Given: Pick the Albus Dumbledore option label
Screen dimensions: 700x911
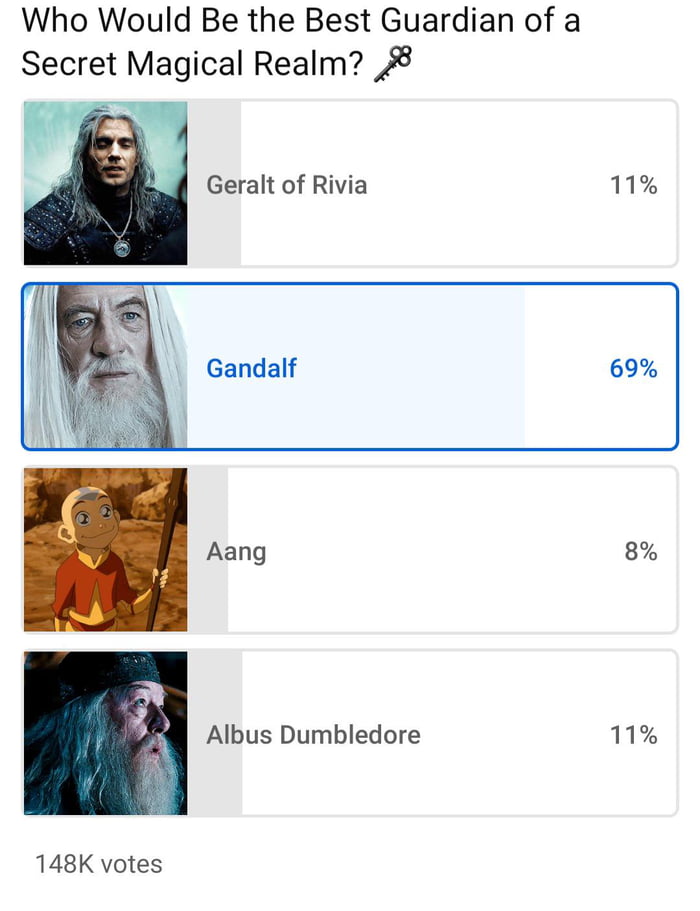Looking at the screenshot, I should click(x=313, y=735).
